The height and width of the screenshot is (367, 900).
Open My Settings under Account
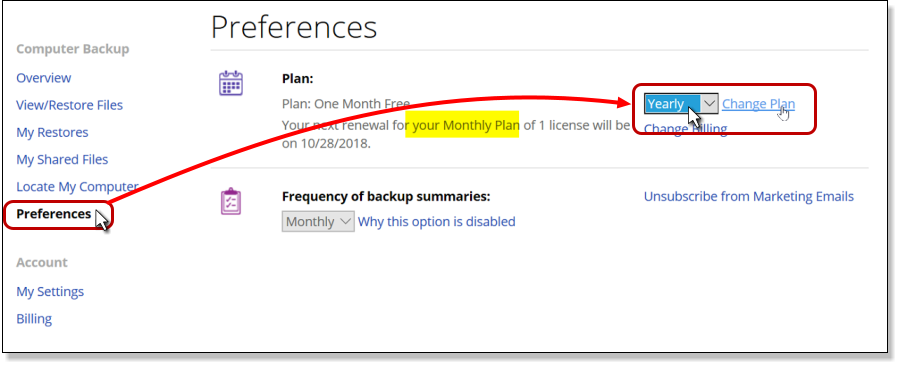coord(50,292)
